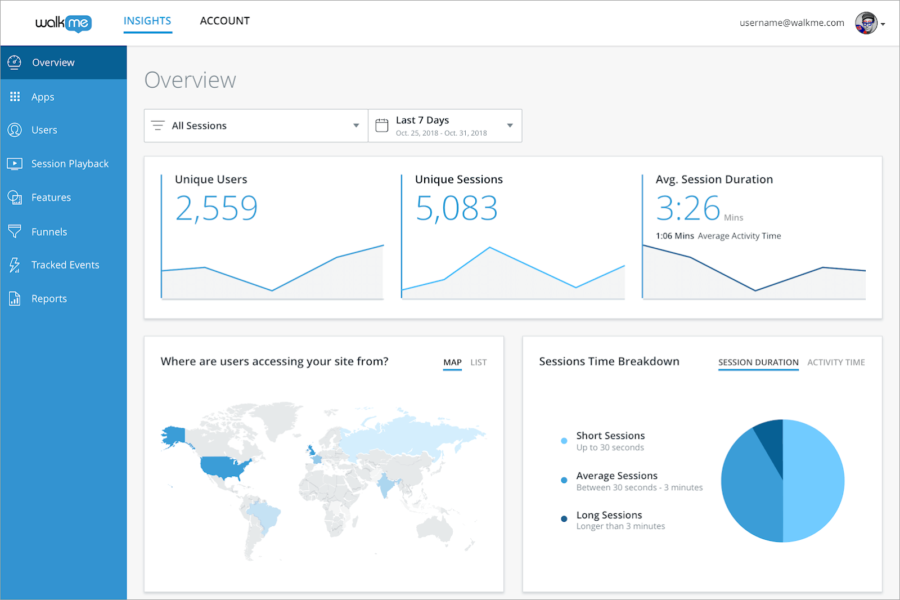The height and width of the screenshot is (600, 900).
Task: Open Features using its sidebar icon
Action: coord(14,198)
